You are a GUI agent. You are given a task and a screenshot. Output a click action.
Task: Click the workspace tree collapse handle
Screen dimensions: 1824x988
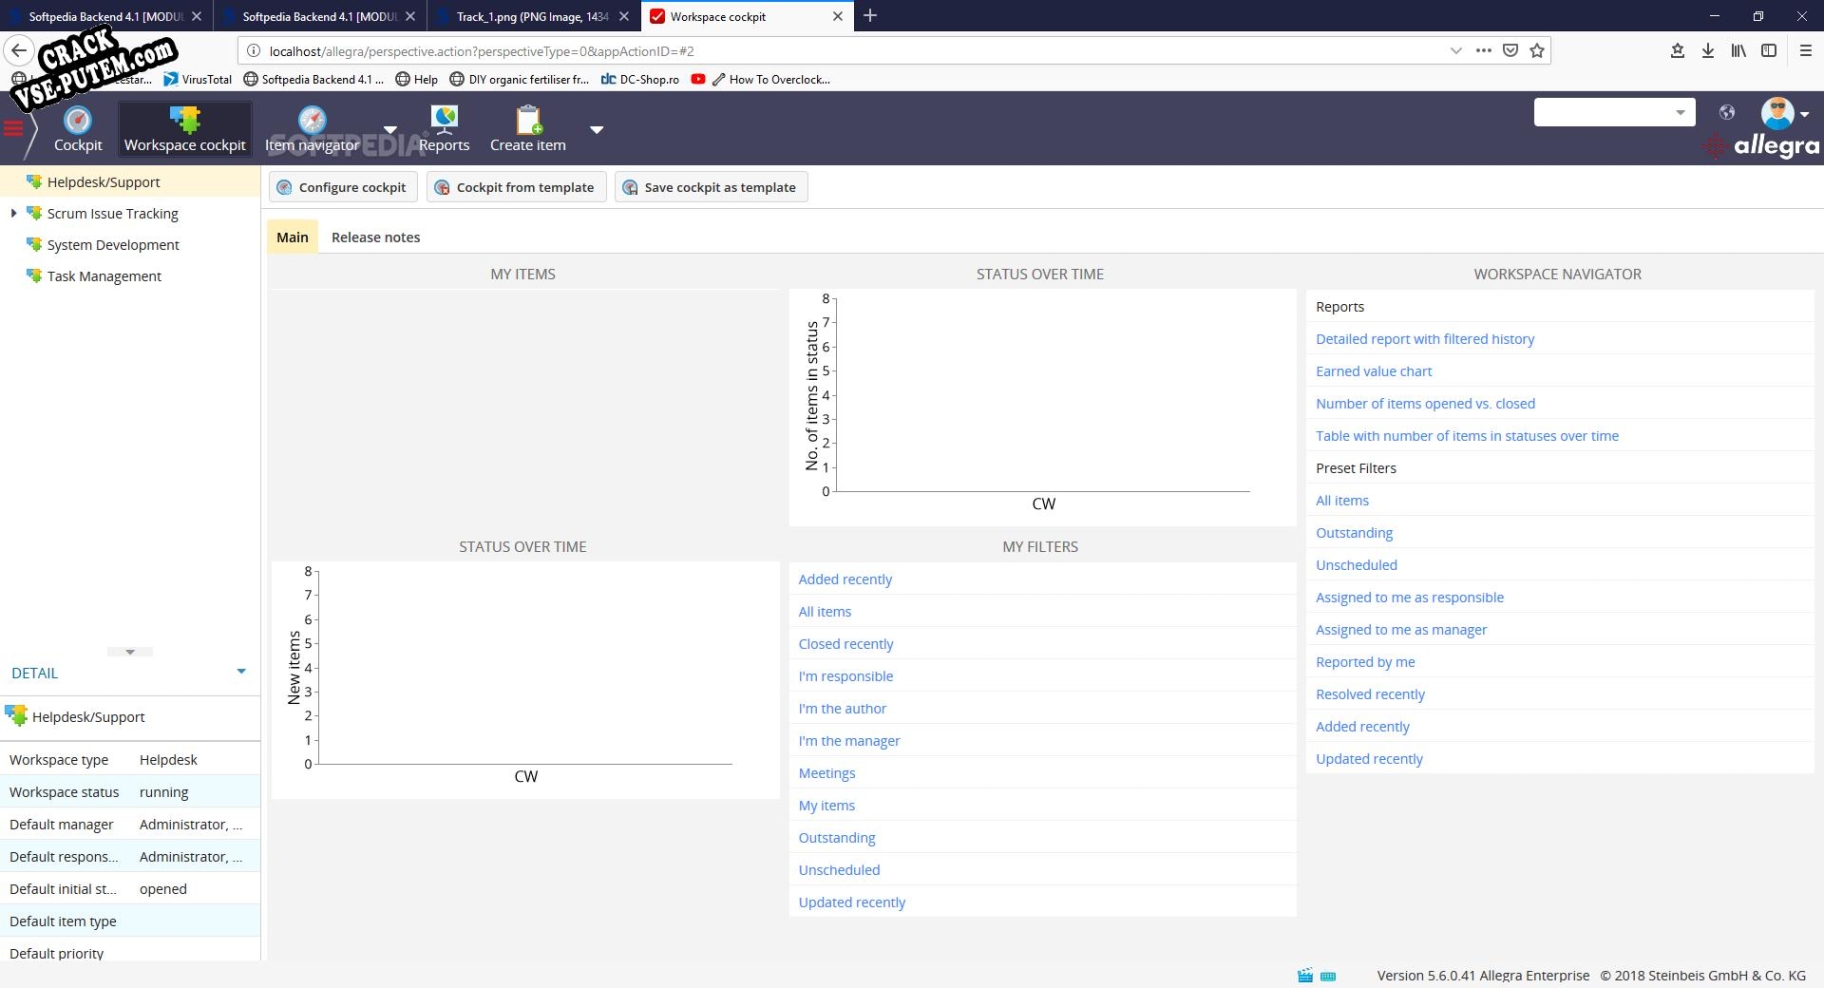130,652
